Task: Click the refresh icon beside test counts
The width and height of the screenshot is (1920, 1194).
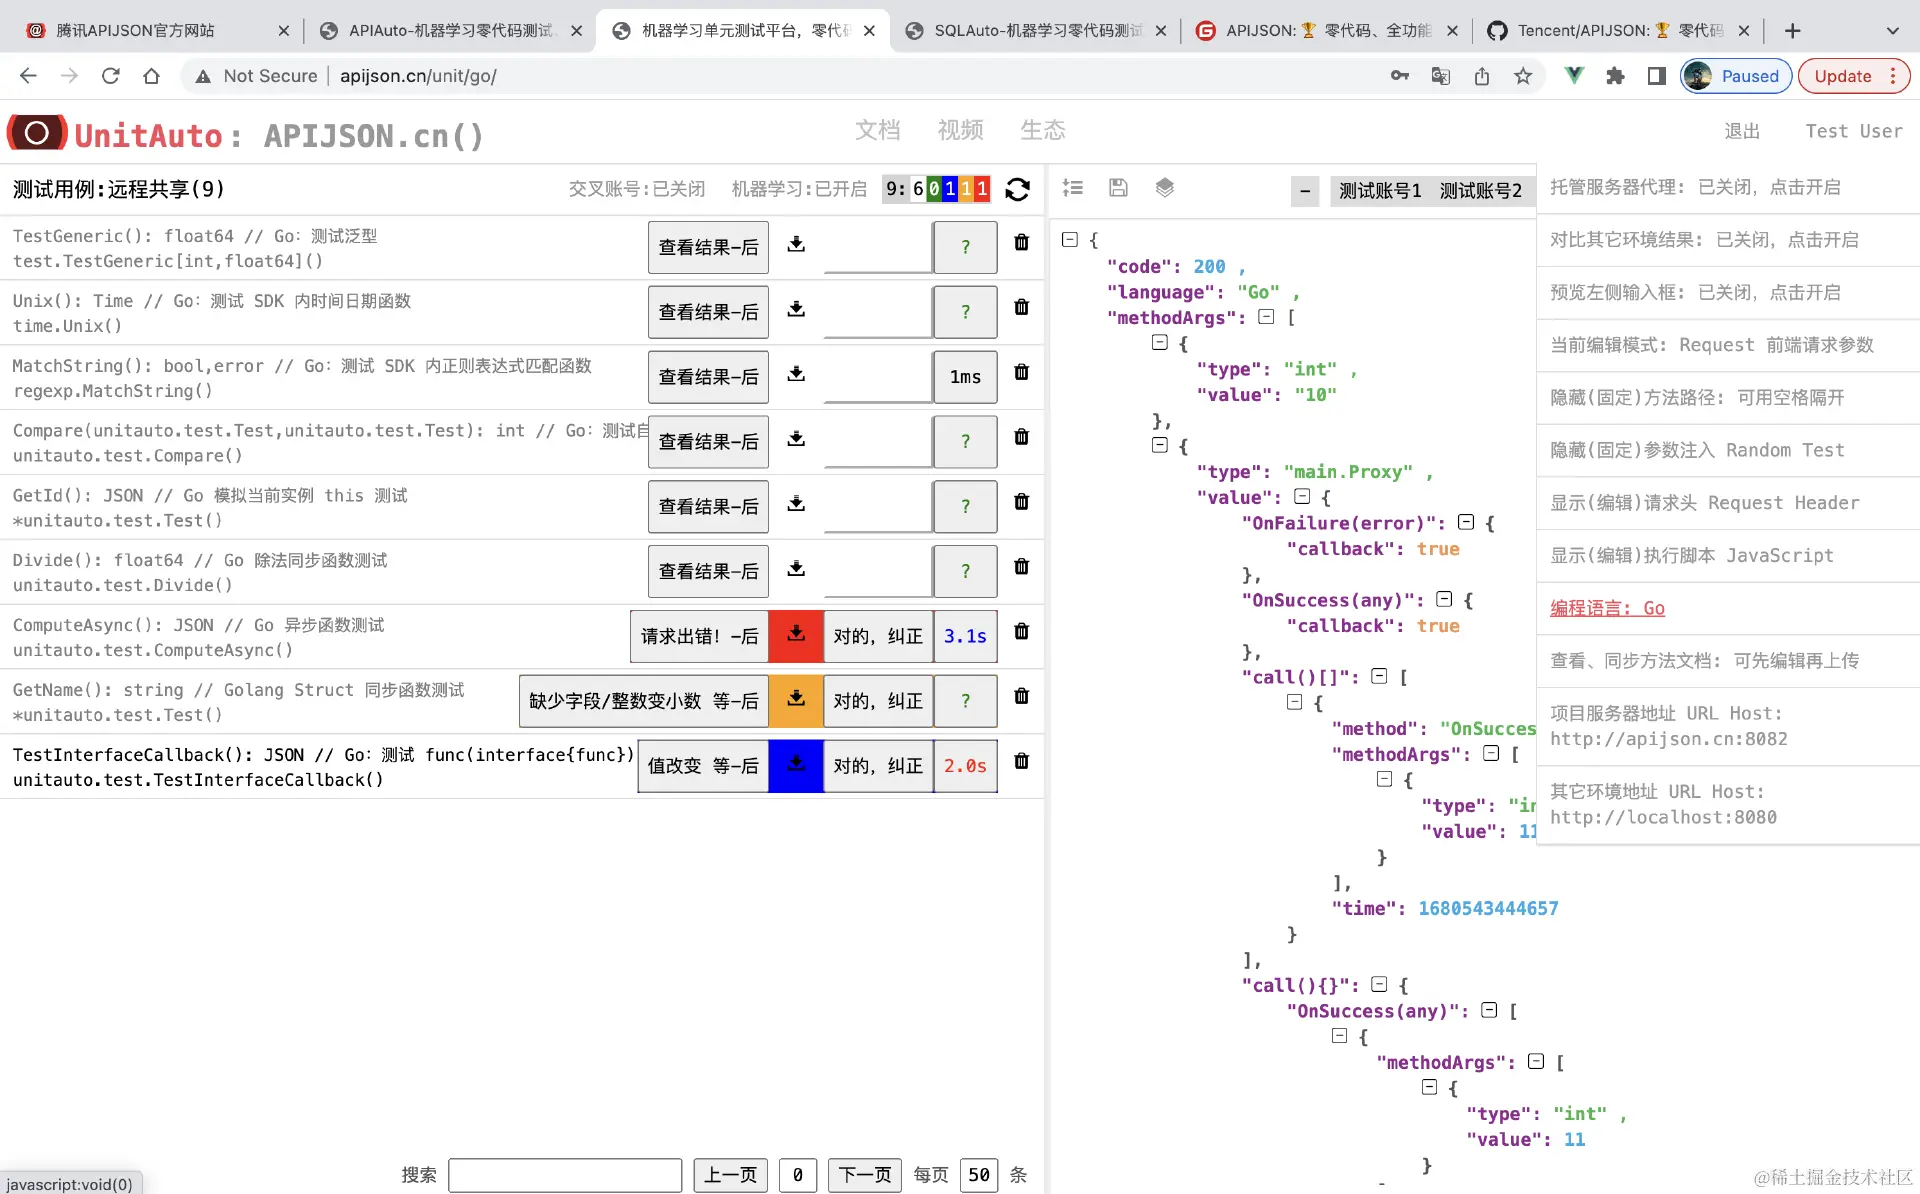Action: (x=1017, y=189)
